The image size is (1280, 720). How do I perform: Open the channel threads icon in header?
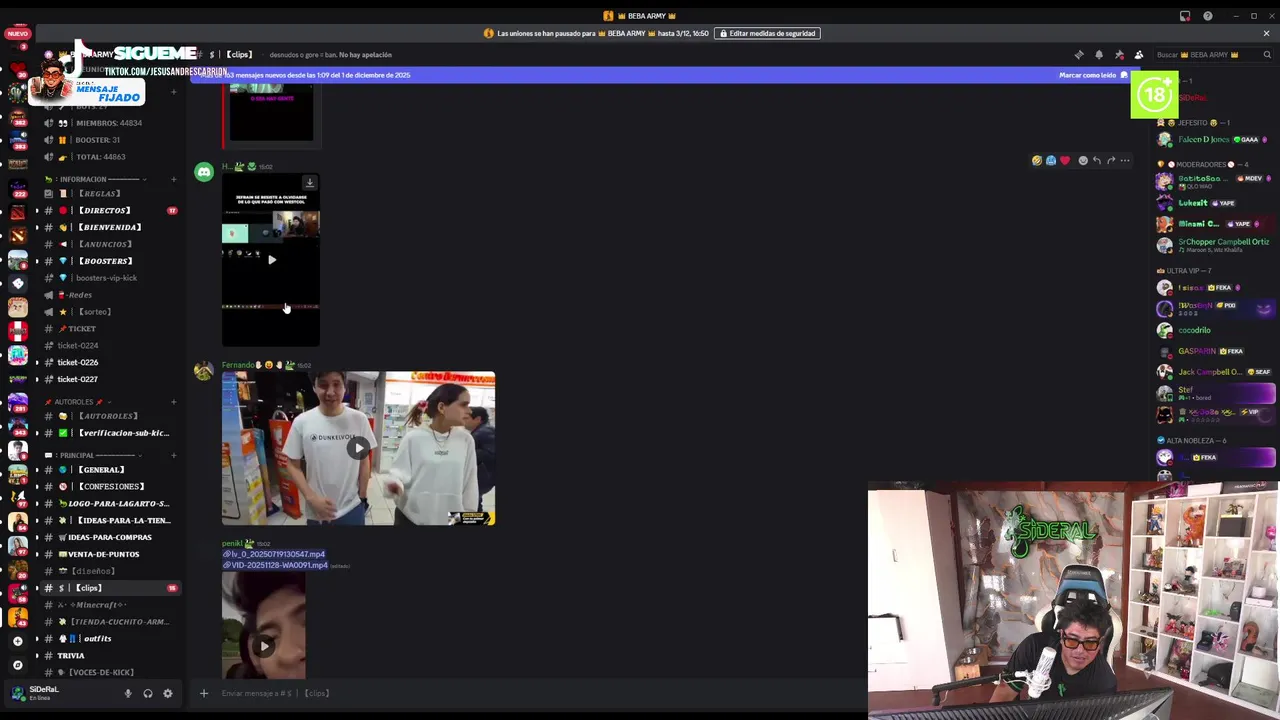pyautogui.click(x=1079, y=55)
